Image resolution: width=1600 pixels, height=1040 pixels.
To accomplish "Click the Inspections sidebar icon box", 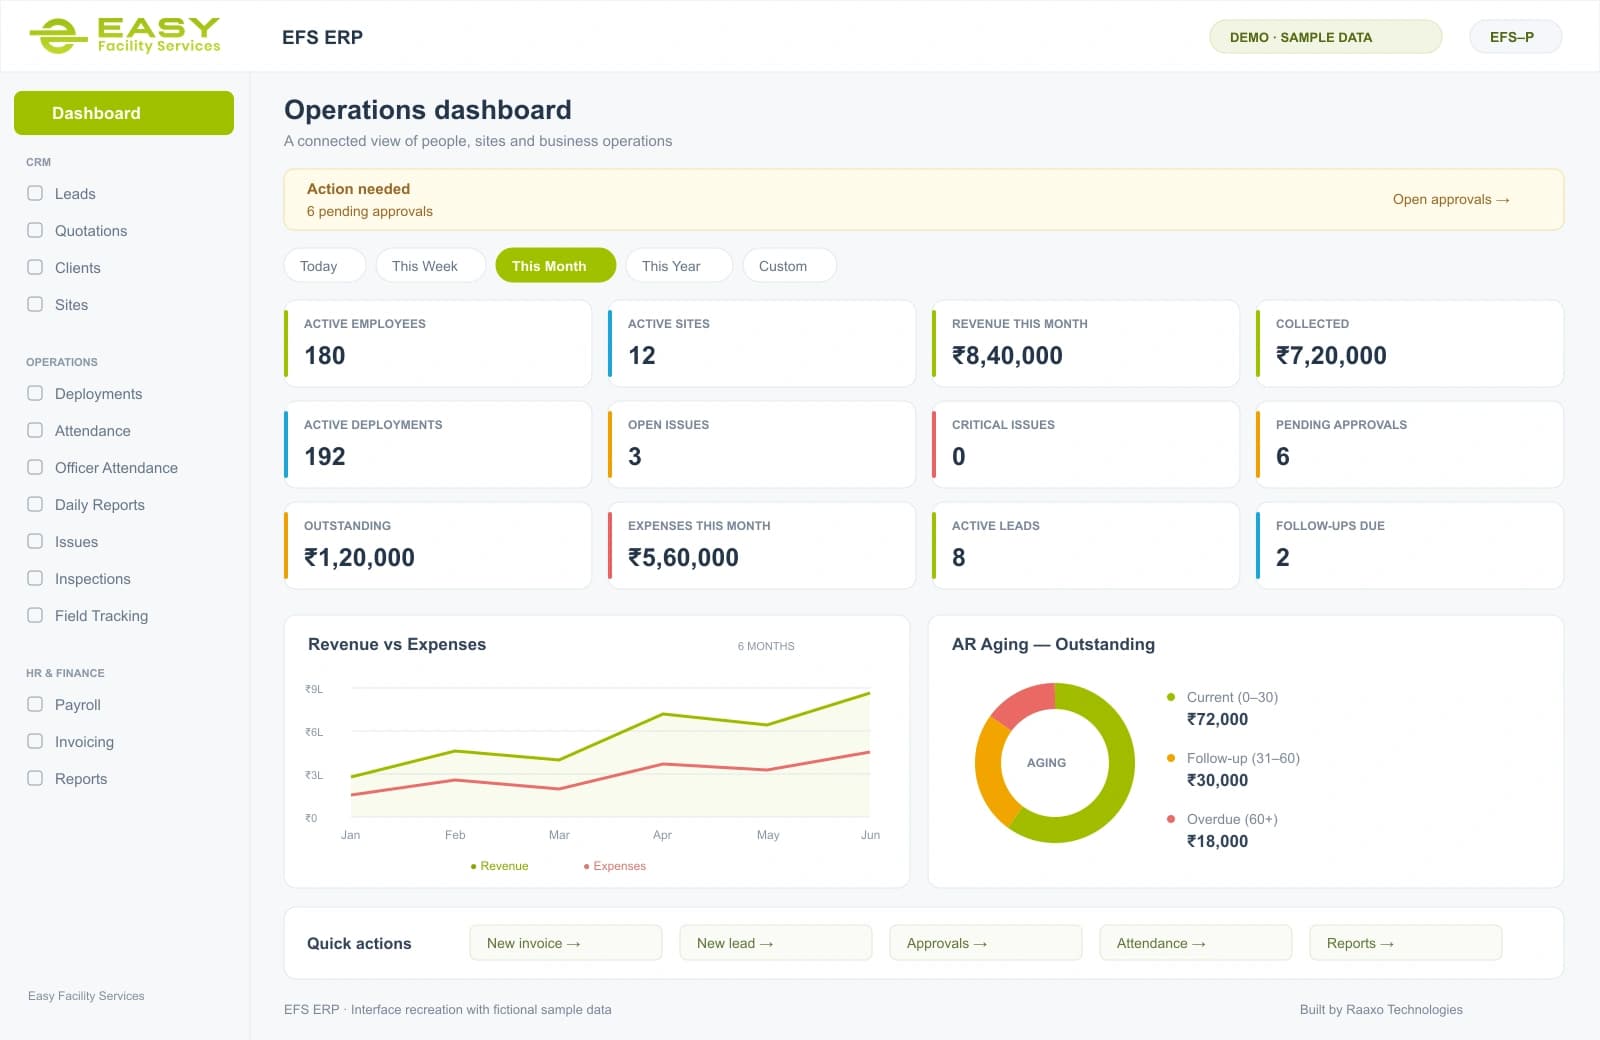I will tap(35, 578).
